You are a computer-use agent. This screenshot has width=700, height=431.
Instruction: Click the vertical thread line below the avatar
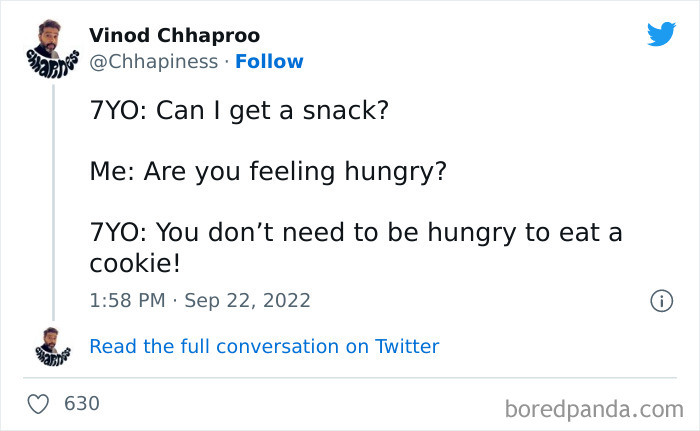pyautogui.click(x=53, y=200)
